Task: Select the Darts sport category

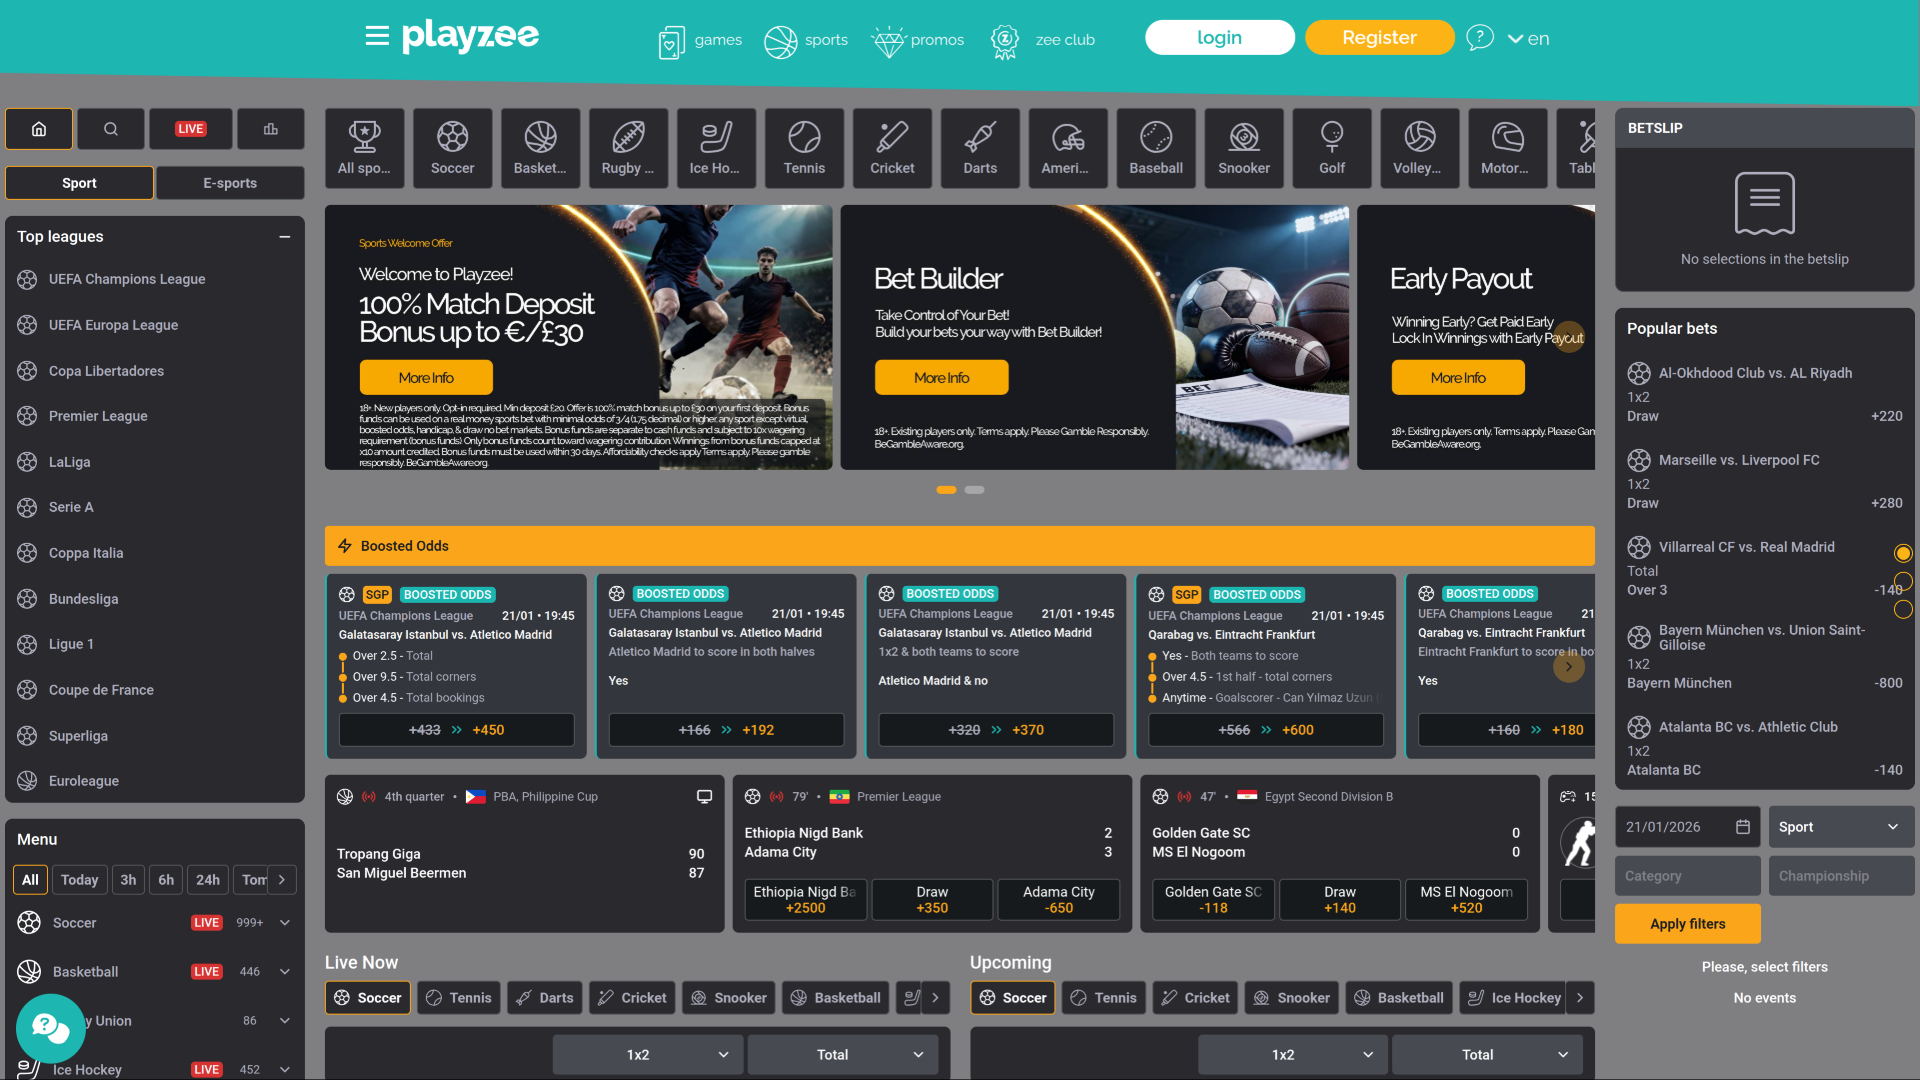Action: tap(979, 147)
